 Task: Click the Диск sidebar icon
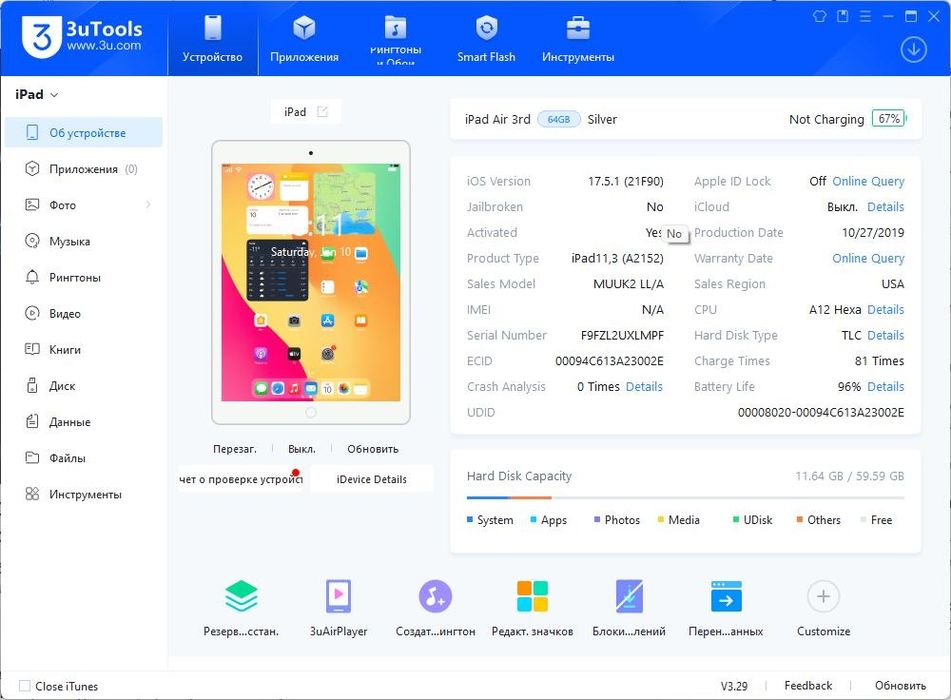(32, 385)
